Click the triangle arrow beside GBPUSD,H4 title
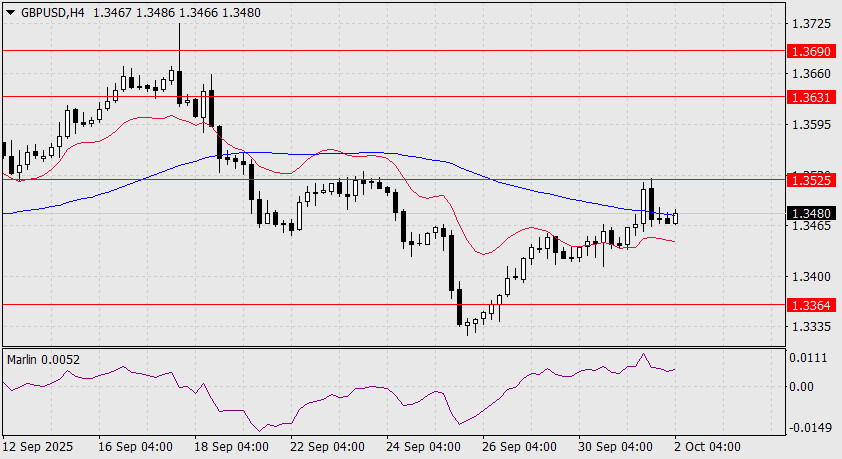This screenshot has width=842, height=459. tap(11, 13)
